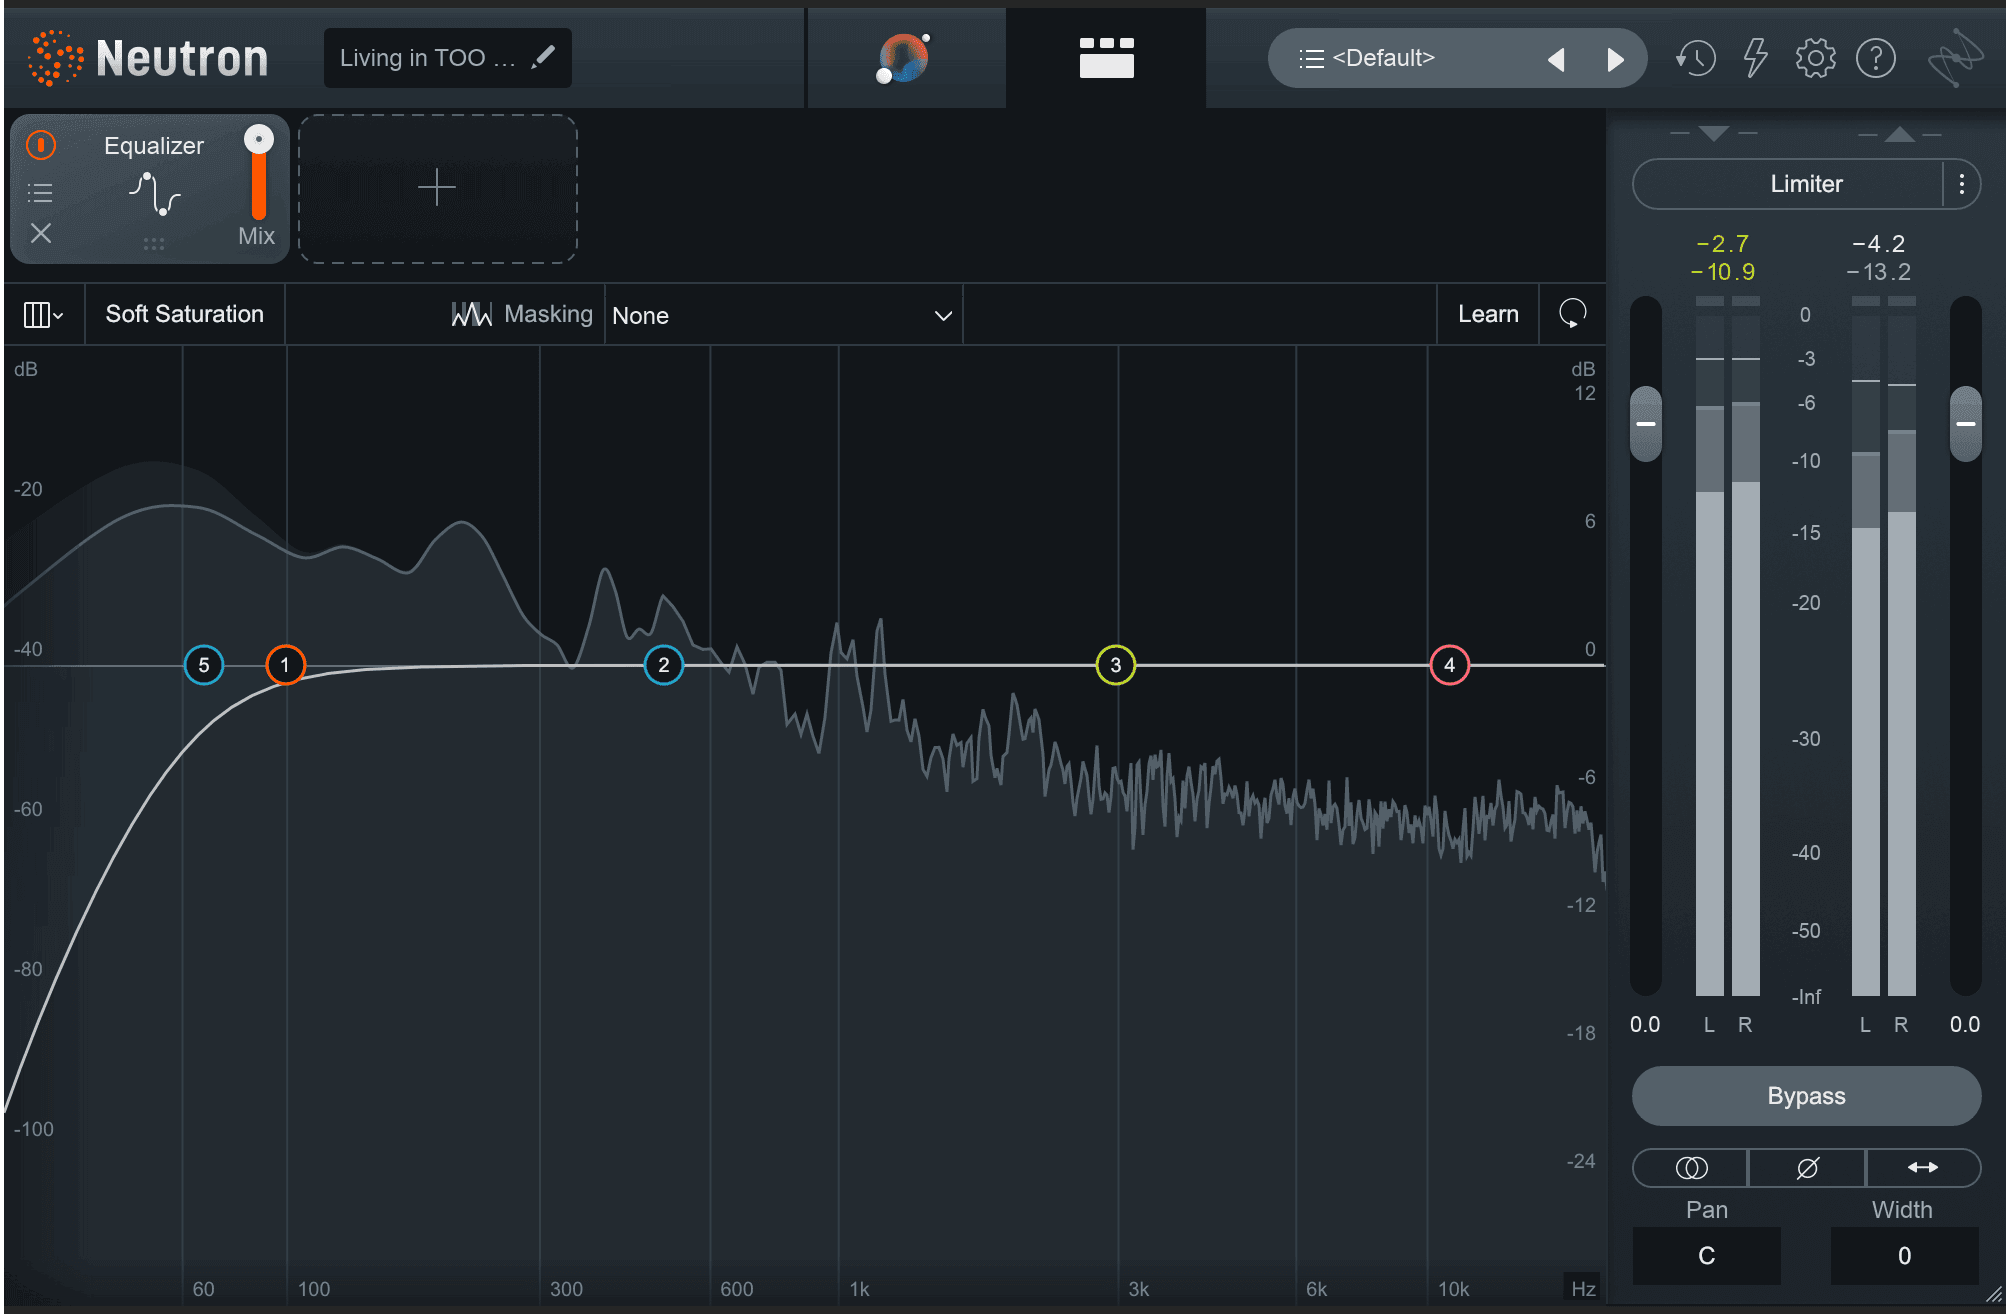
Task: Open the EQ display options dropdown
Action: point(43,315)
